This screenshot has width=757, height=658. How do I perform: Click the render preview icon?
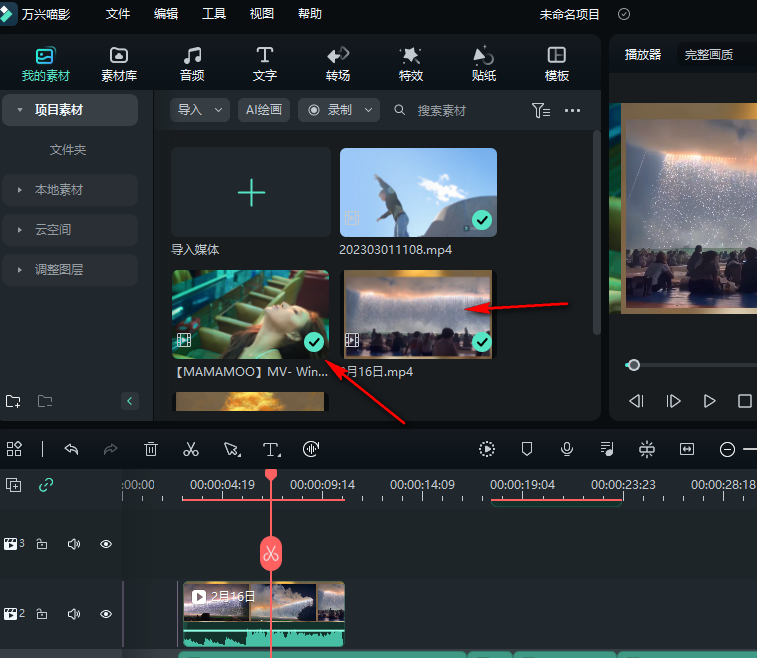click(x=487, y=449)
